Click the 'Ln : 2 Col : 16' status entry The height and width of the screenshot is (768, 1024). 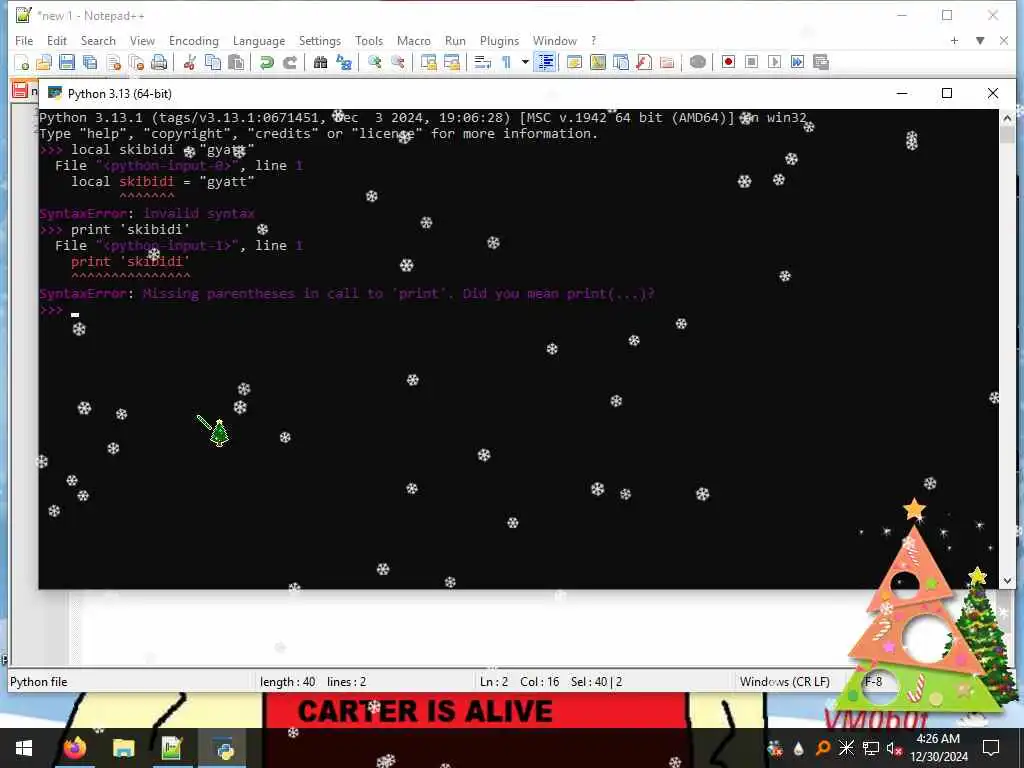click(x=520, y=682)
